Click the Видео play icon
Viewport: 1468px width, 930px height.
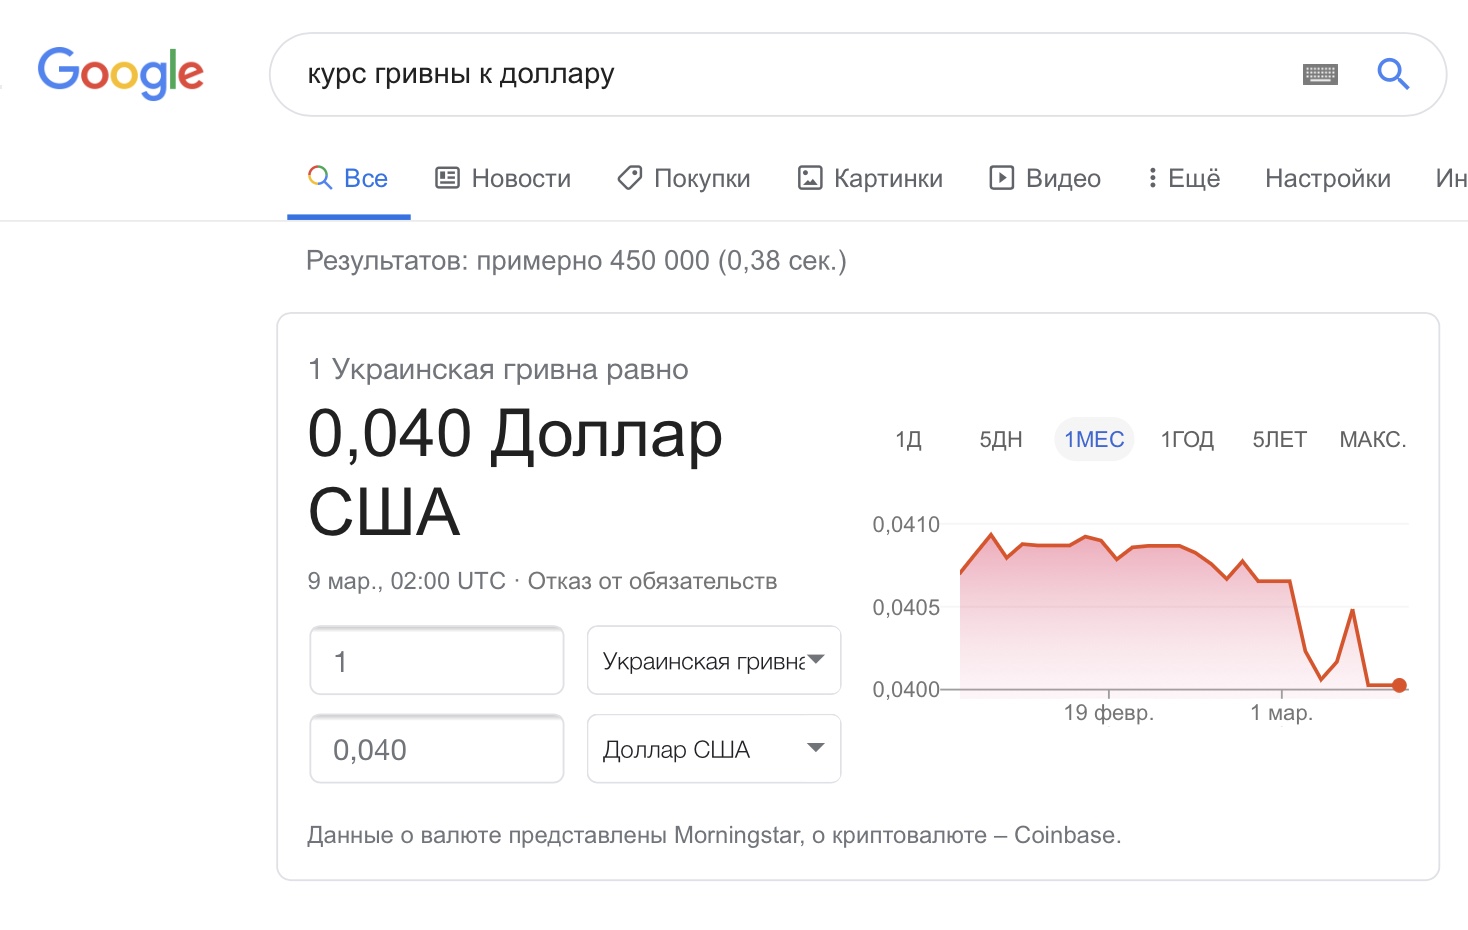[x=1001, y=178]
